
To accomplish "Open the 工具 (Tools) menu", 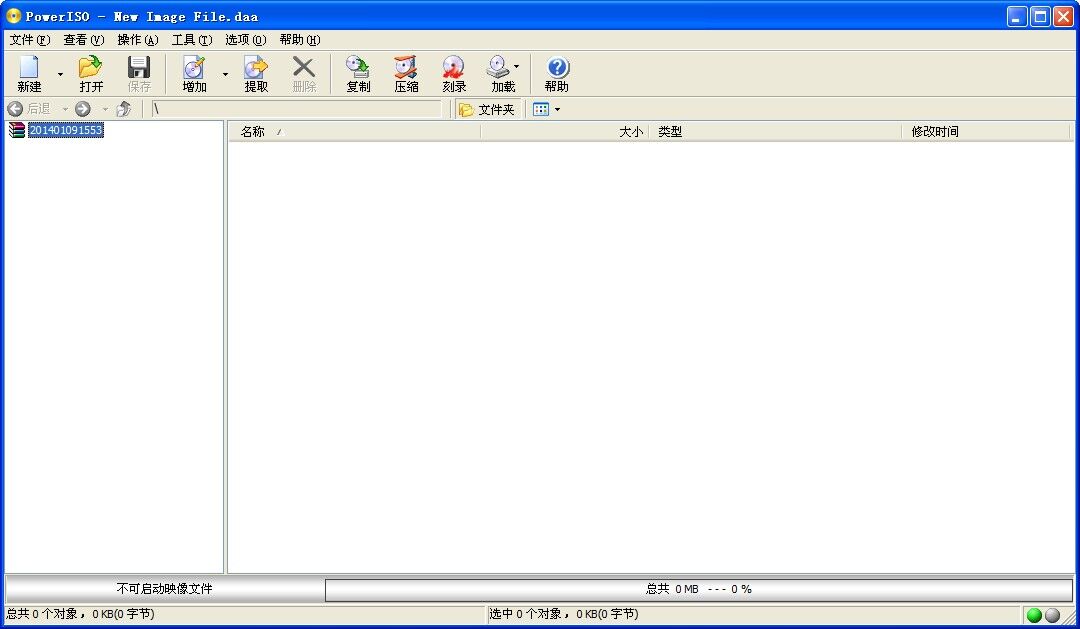I will tap(191, 40).
